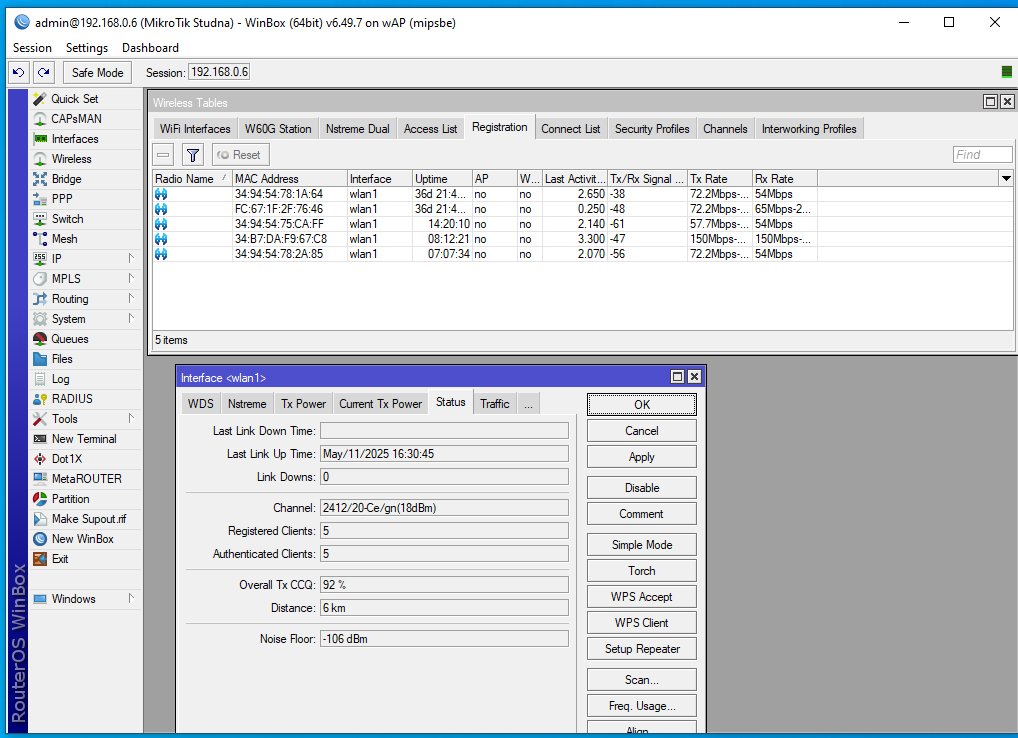Click the Scan... button
The image size is (1018, 738).
(641, 680)
